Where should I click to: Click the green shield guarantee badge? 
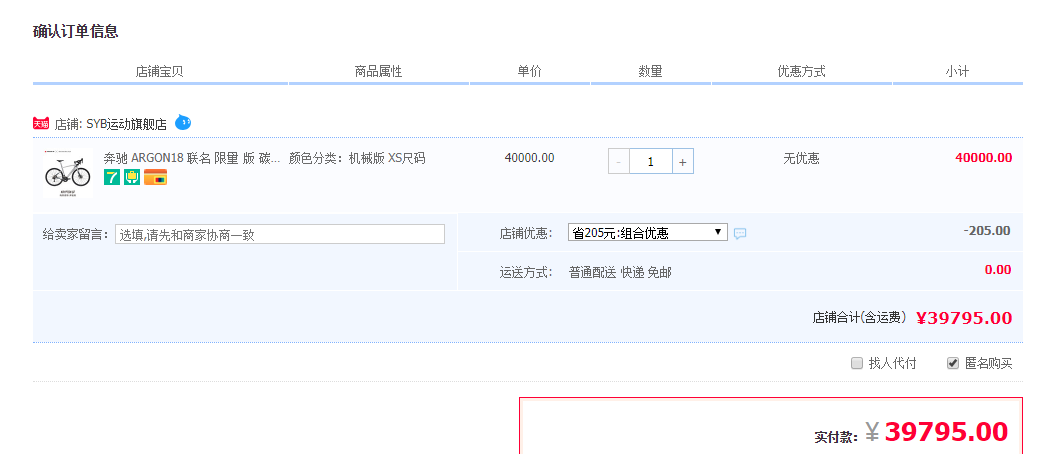(x=132, y=177)
